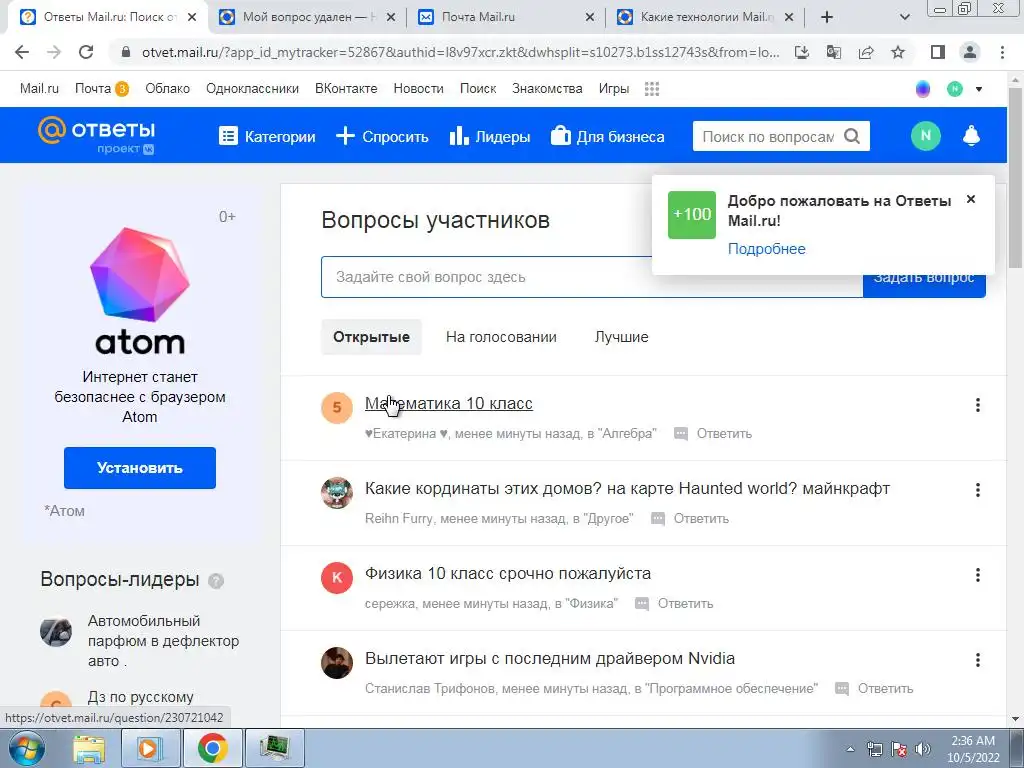1024x768 pixels.
Task: Open all Mail.ru projects grid icon
Action: point(652,89)
